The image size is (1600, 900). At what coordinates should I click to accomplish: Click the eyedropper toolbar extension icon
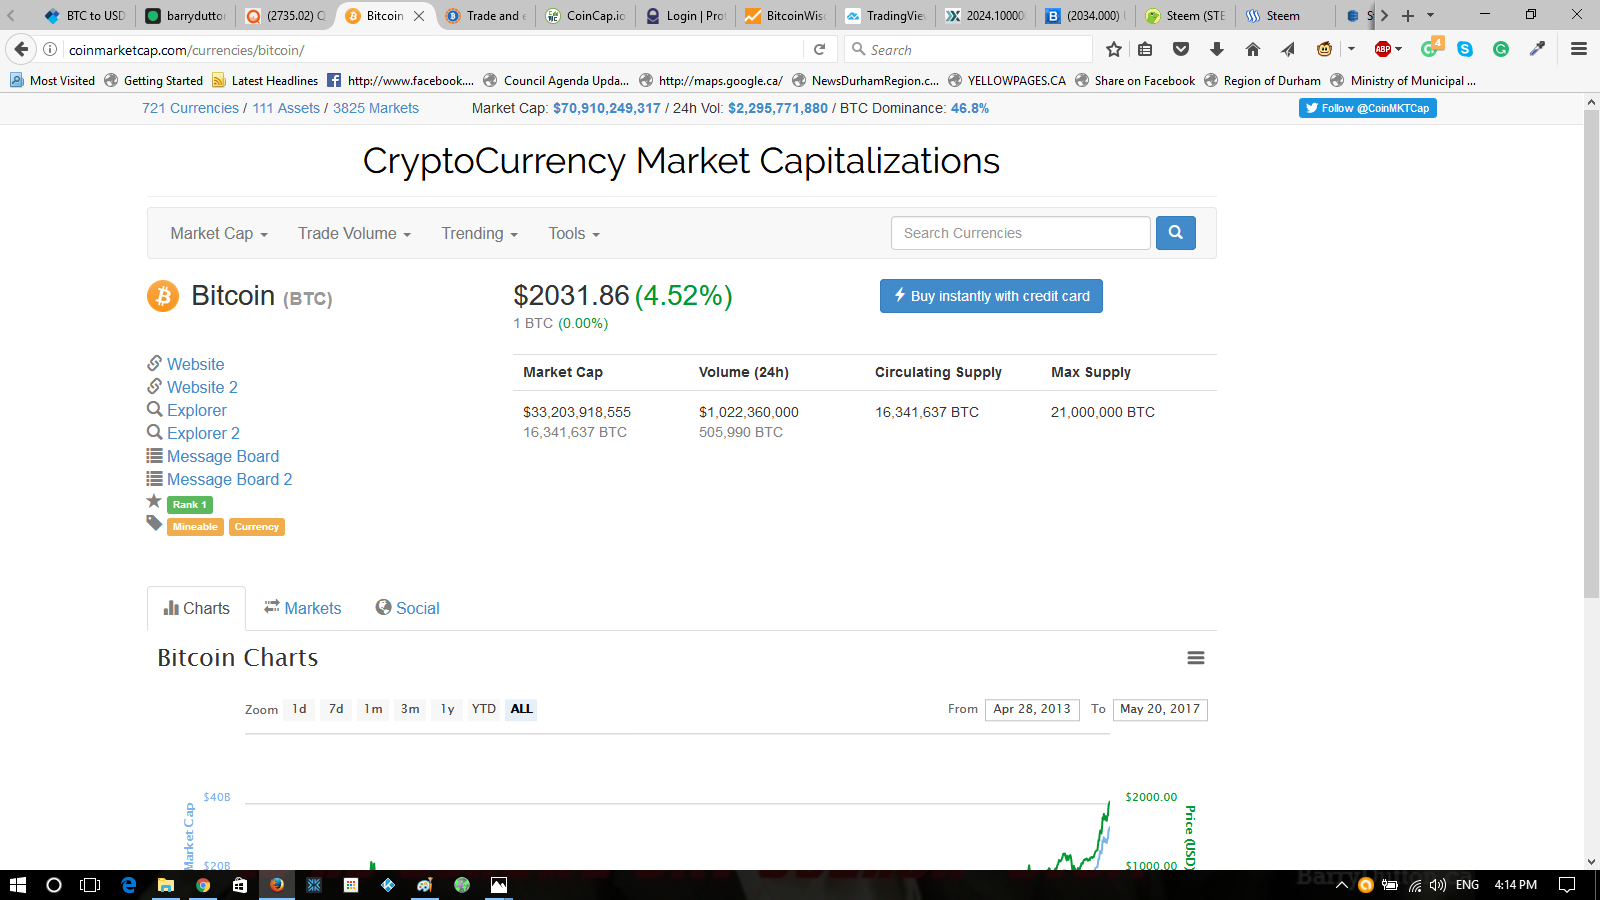[x=1537, y=49]
